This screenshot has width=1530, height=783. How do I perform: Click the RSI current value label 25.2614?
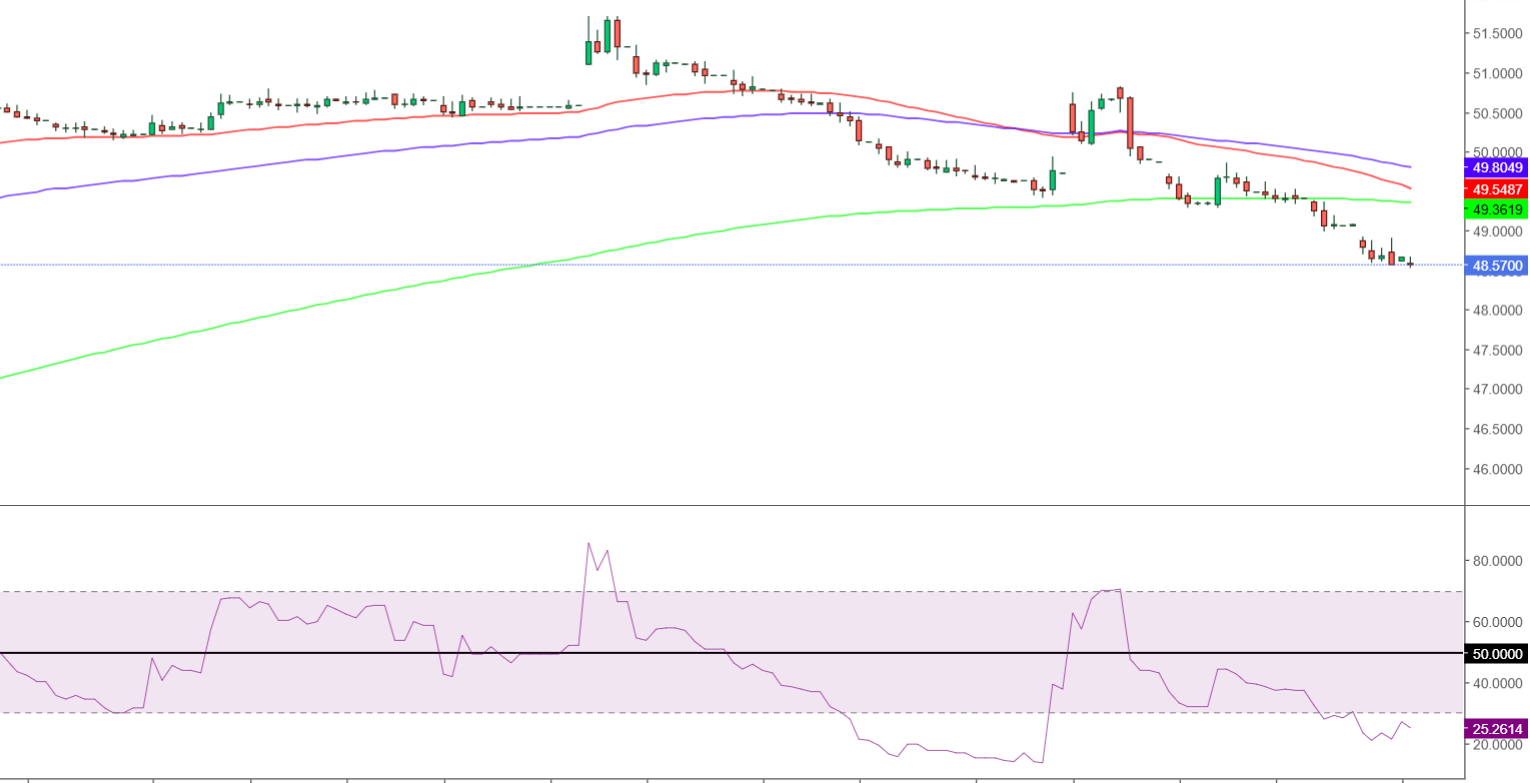[1495, 729]
